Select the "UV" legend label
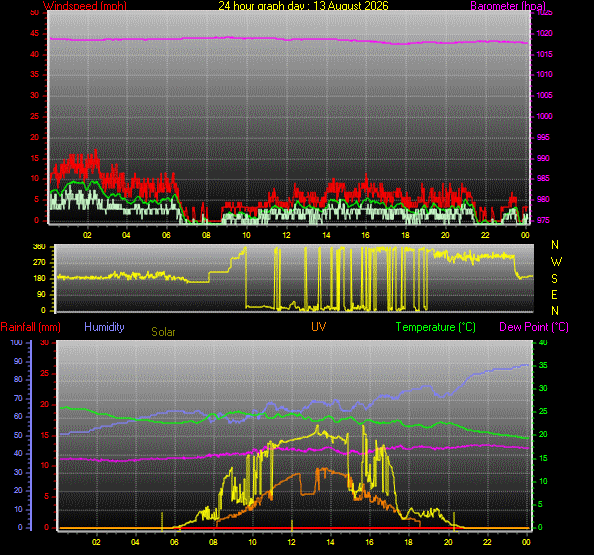Viewport: 594px width, 555px height. [x=319, y=327]
